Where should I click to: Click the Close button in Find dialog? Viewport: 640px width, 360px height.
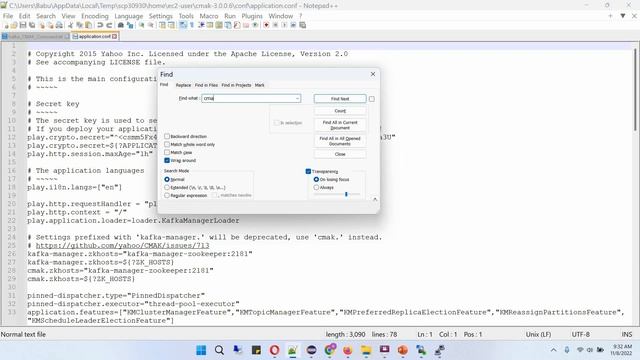[x=340, y=154]
